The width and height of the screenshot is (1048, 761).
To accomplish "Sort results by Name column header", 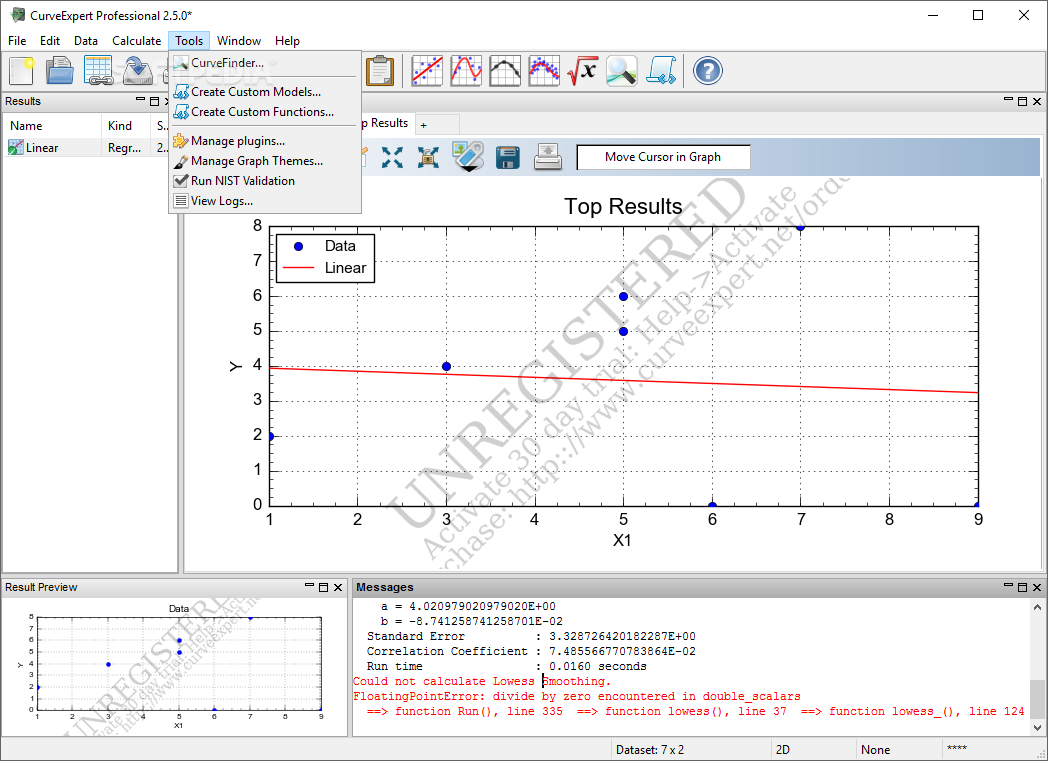I will [x=52, y=126].
